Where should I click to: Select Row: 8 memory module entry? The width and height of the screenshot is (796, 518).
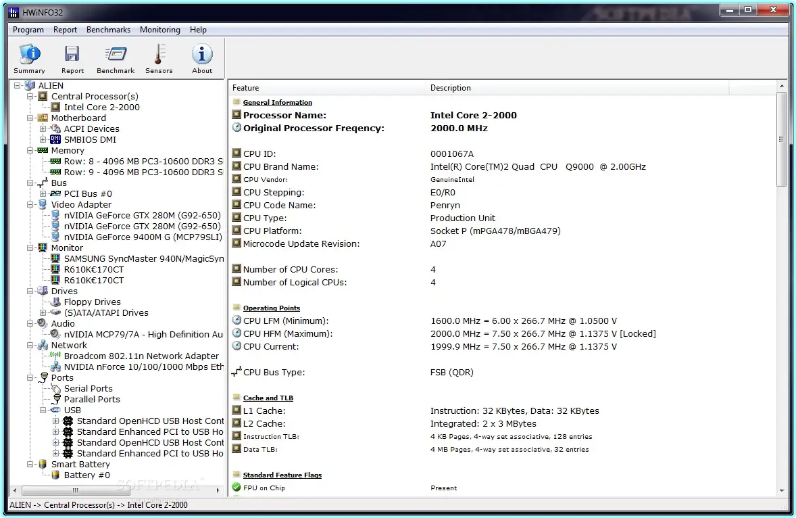click(x=143, y=161)
